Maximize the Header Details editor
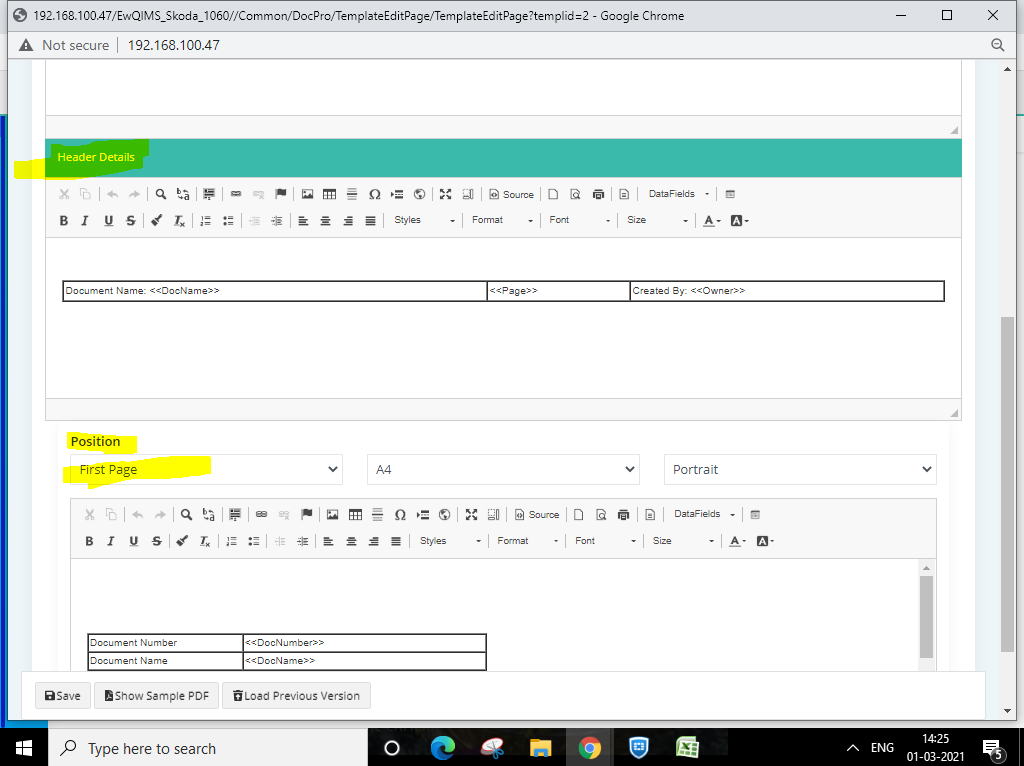Viewport: 1024px width, 766px height. click(x=445, y=194)
